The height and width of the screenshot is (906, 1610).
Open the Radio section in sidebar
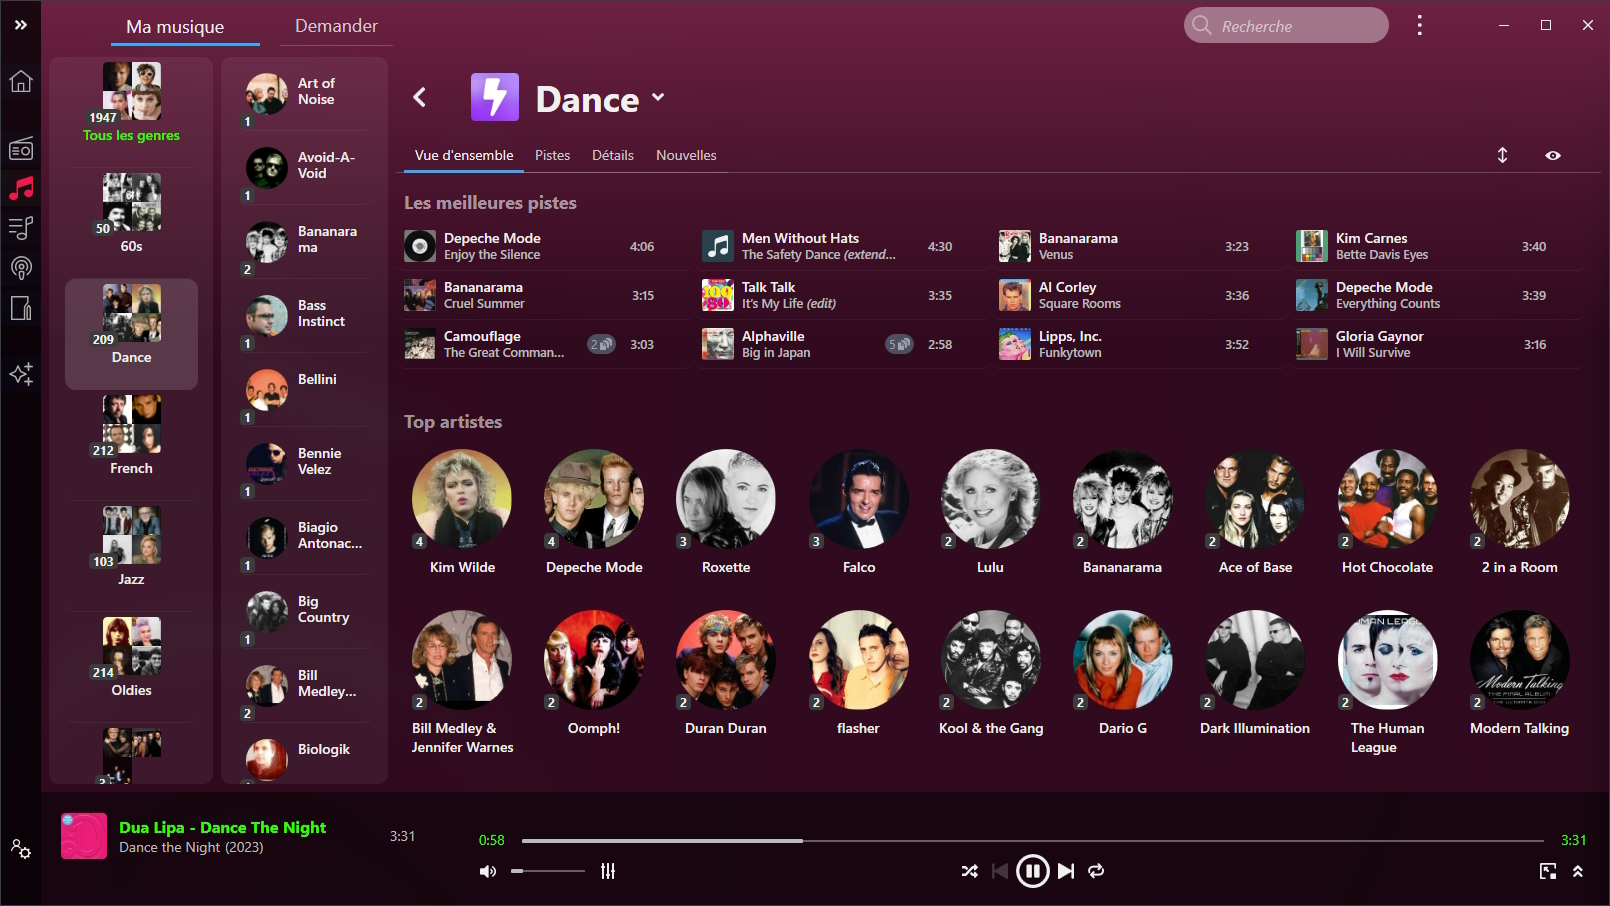pyautogui.click(x=21, y=149)
